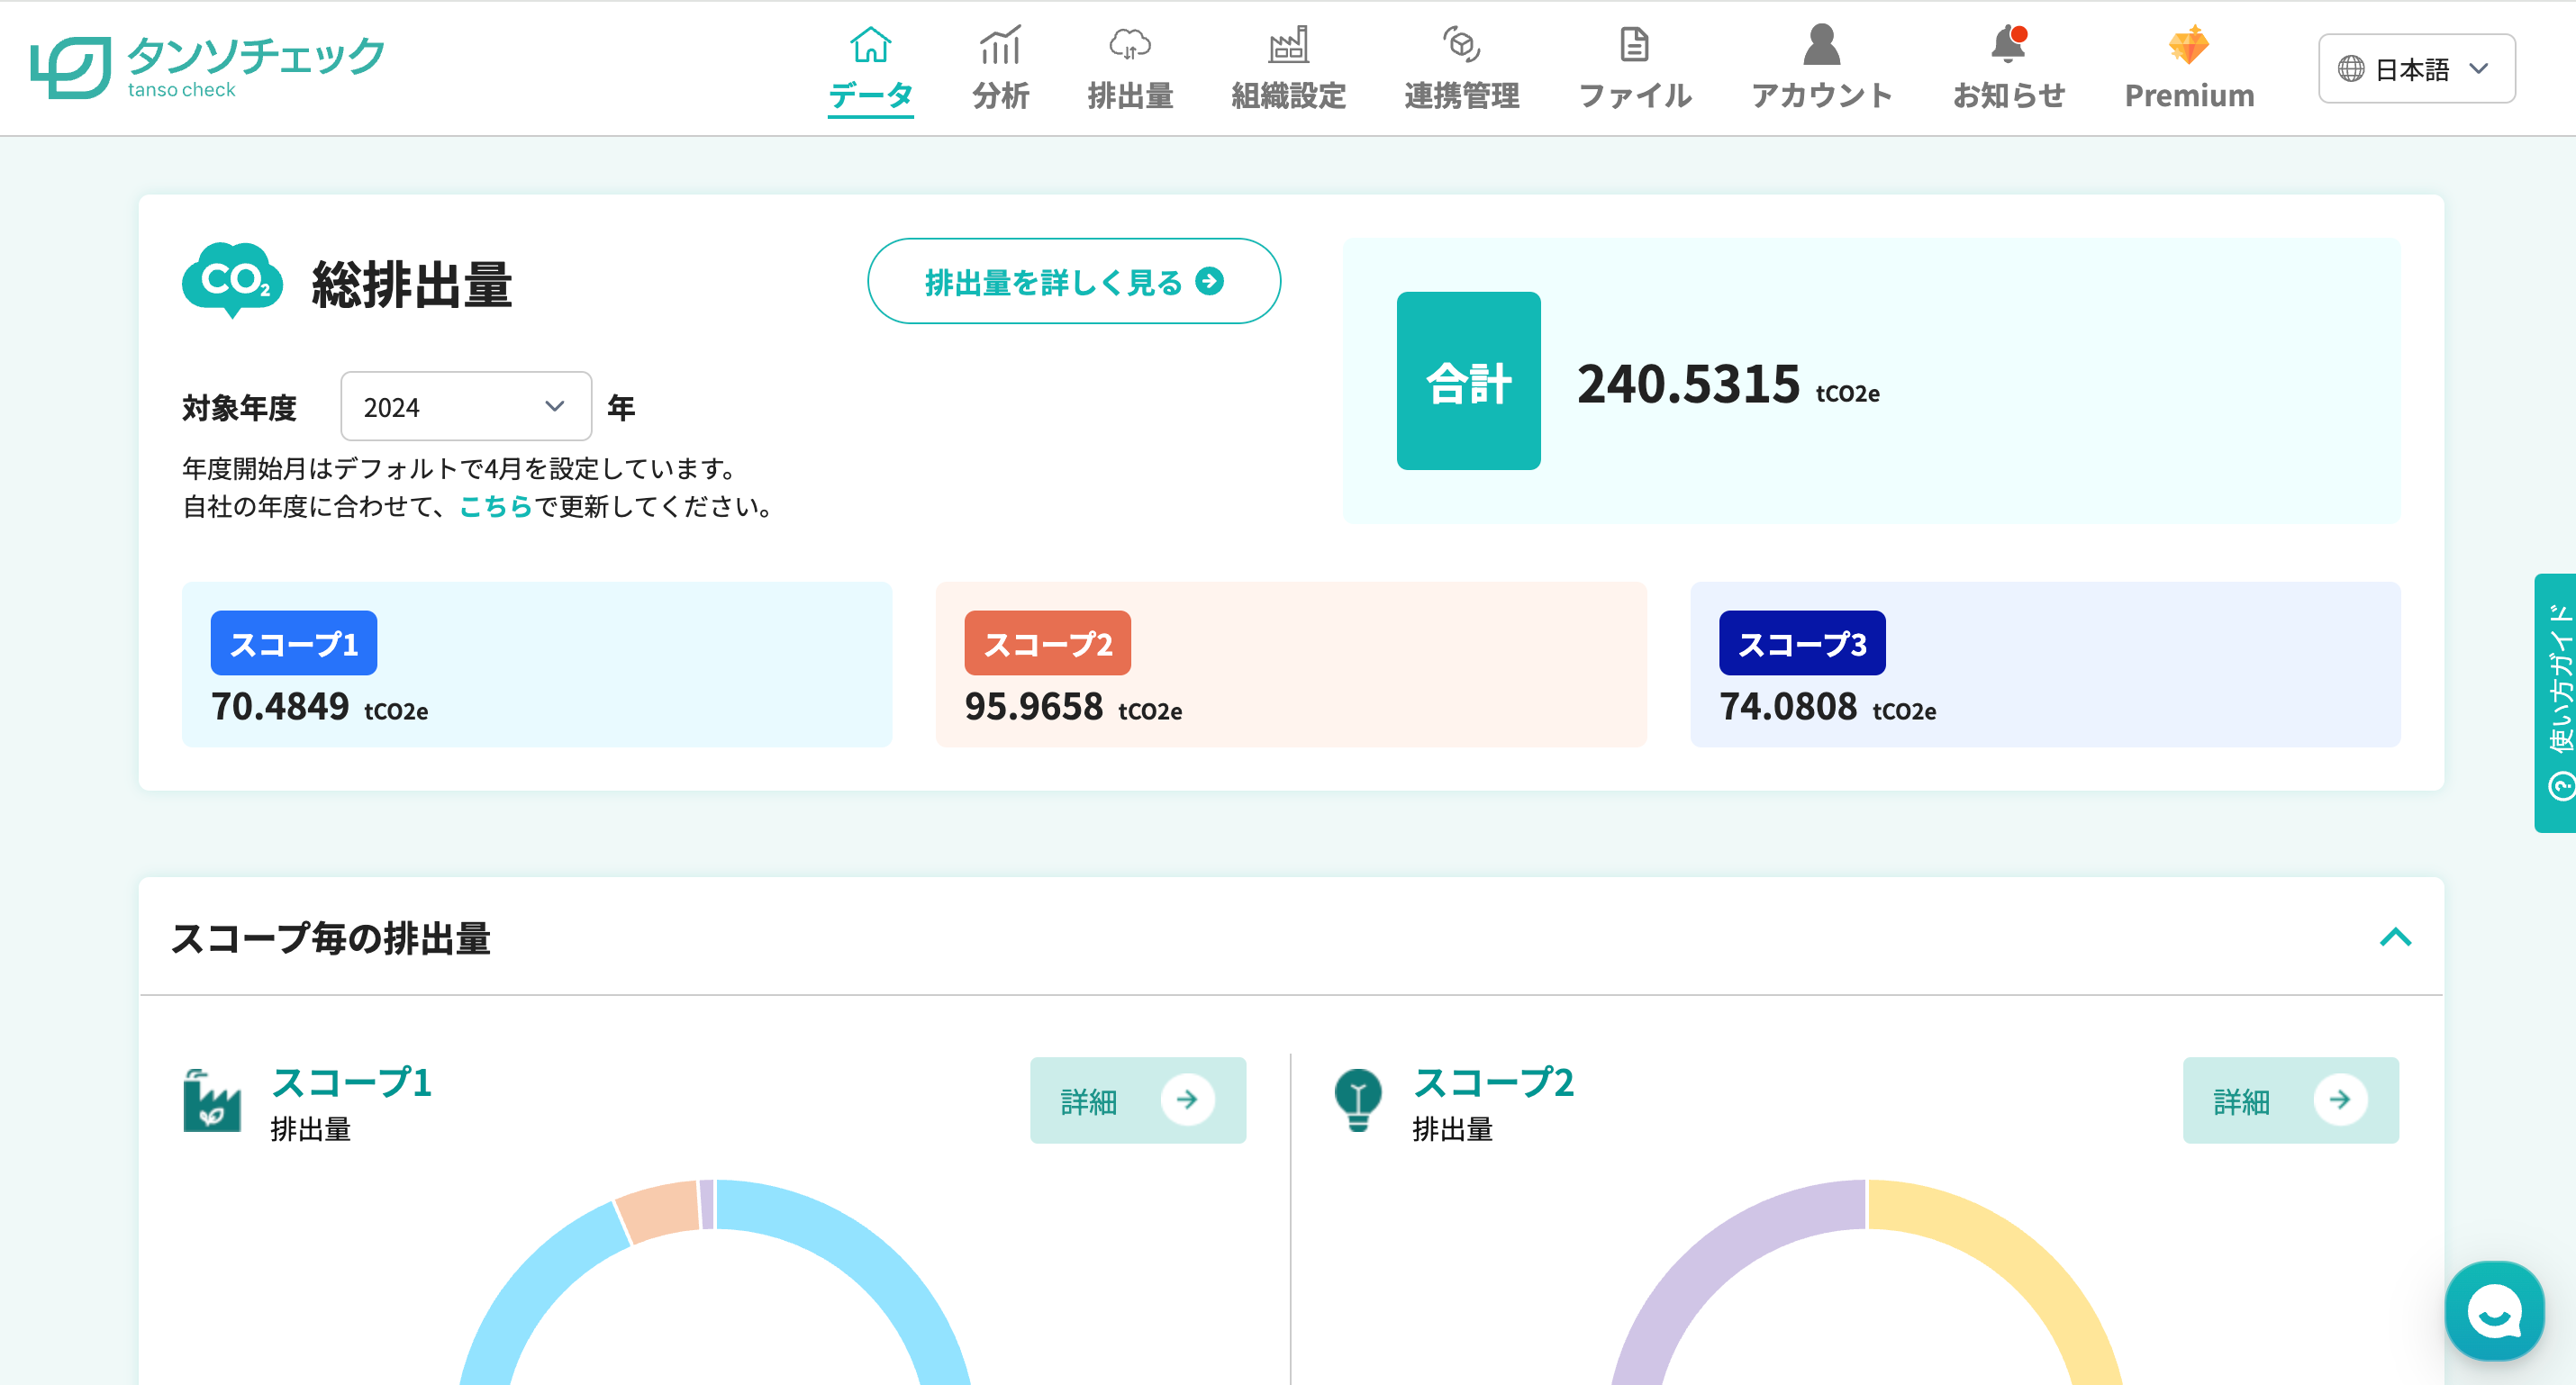Click the Tanso Check logo
The width and height of the screenshot is (2576, 1385).
pos(207,67)
